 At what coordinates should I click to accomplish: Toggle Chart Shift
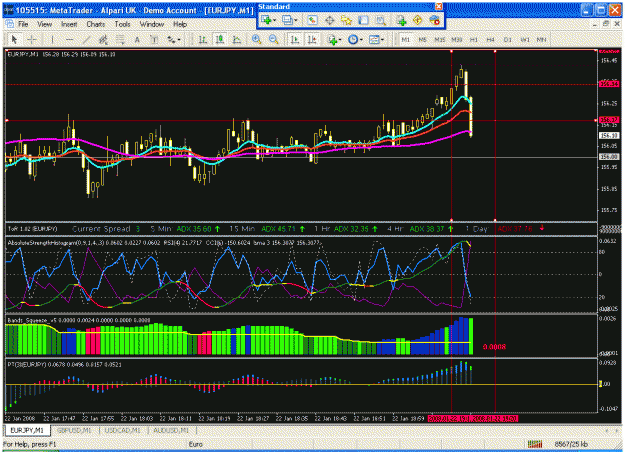coord(312,39)
